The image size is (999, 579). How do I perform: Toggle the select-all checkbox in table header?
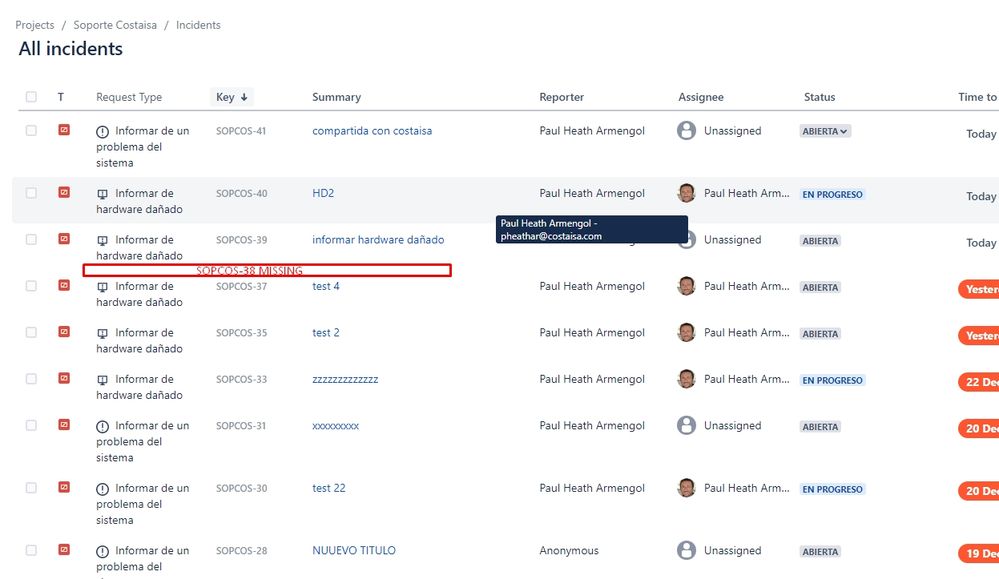[x=31, y=97]
